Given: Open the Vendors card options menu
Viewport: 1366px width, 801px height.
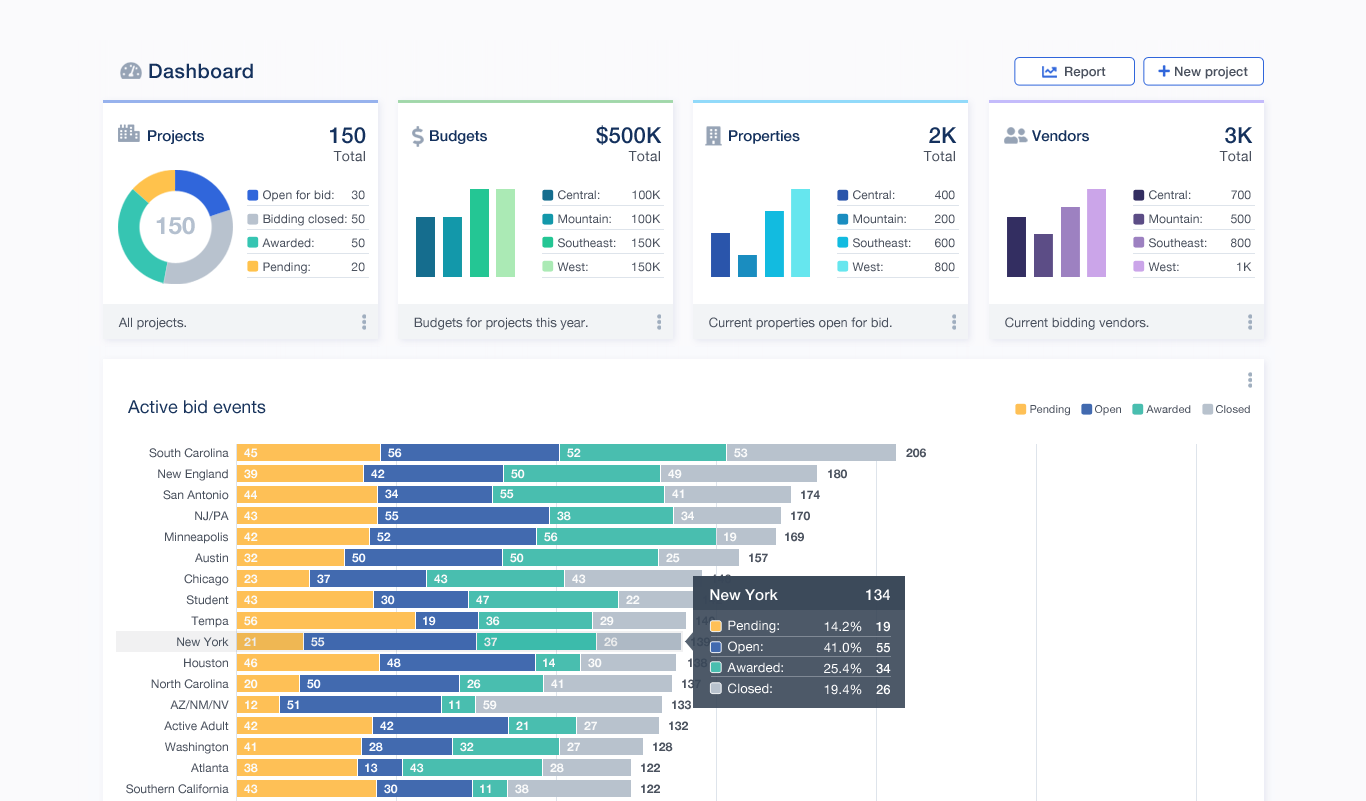Looking at the screenshot, I should (1250, 322).
